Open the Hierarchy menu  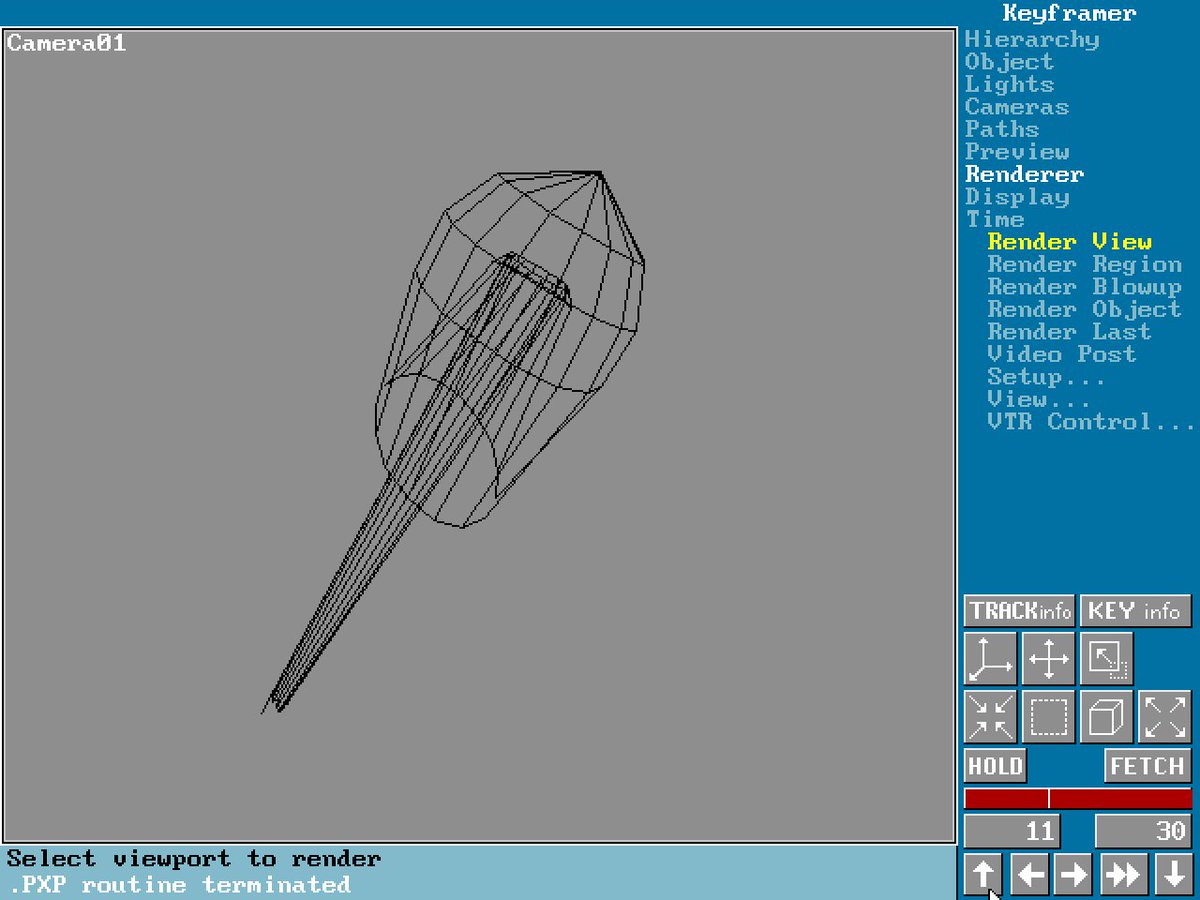1032,40
